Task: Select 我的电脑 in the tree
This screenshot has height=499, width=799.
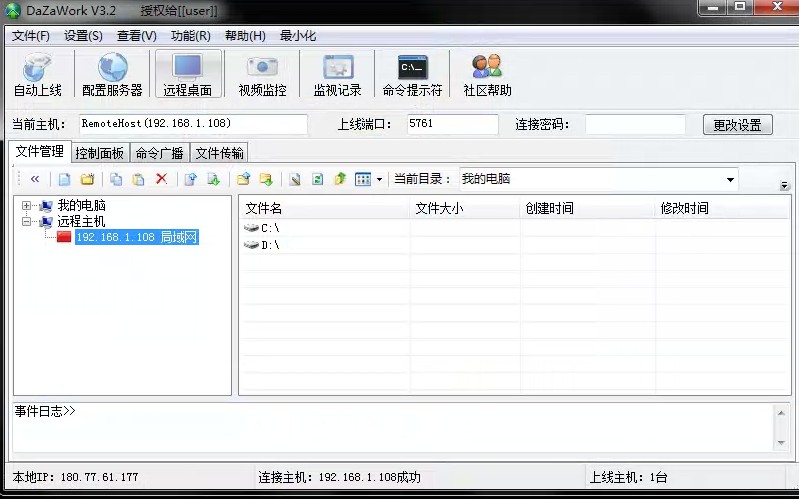Action: point(82,205)
